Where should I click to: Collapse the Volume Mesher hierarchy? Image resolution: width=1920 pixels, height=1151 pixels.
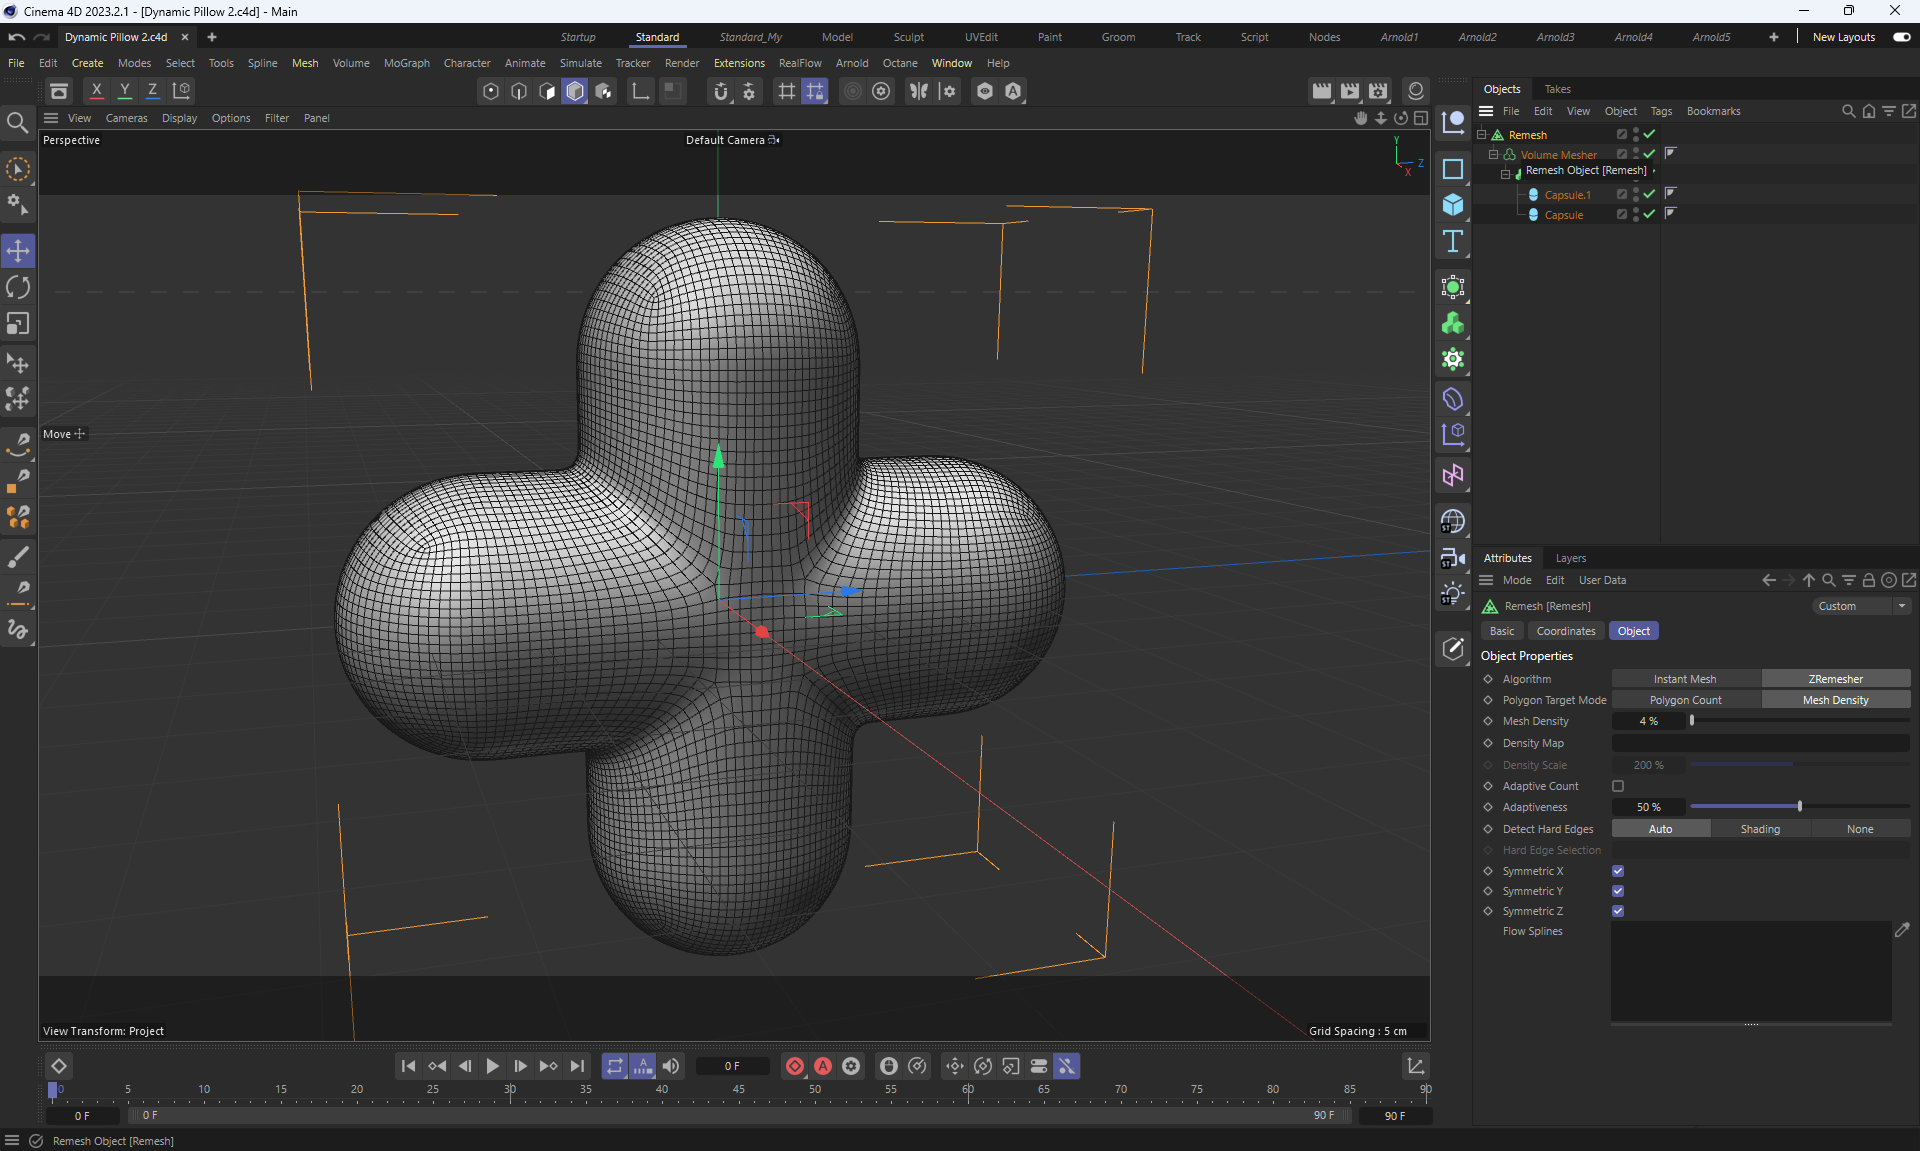(x=1493, y=155)
